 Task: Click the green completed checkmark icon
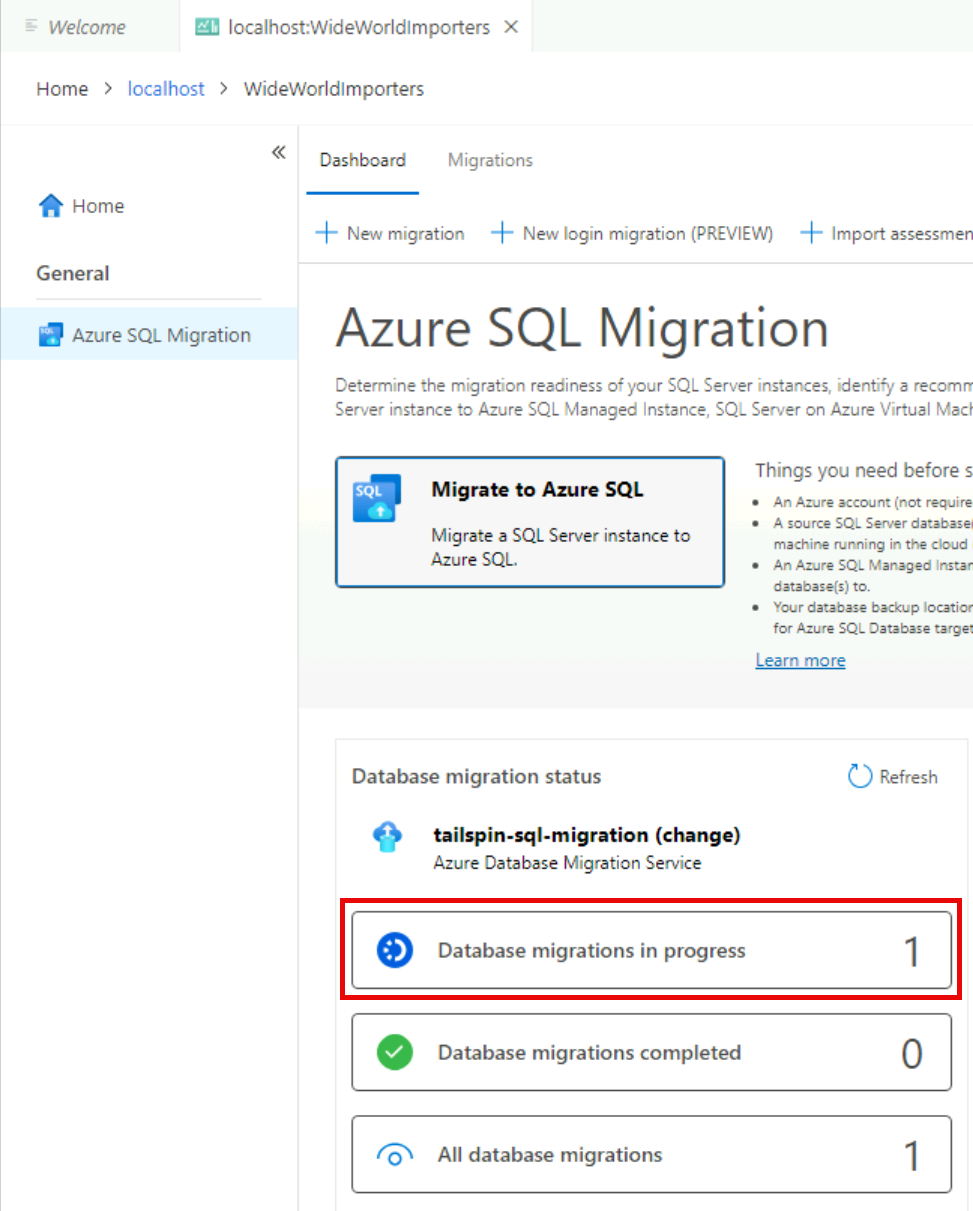point(394,1052)
